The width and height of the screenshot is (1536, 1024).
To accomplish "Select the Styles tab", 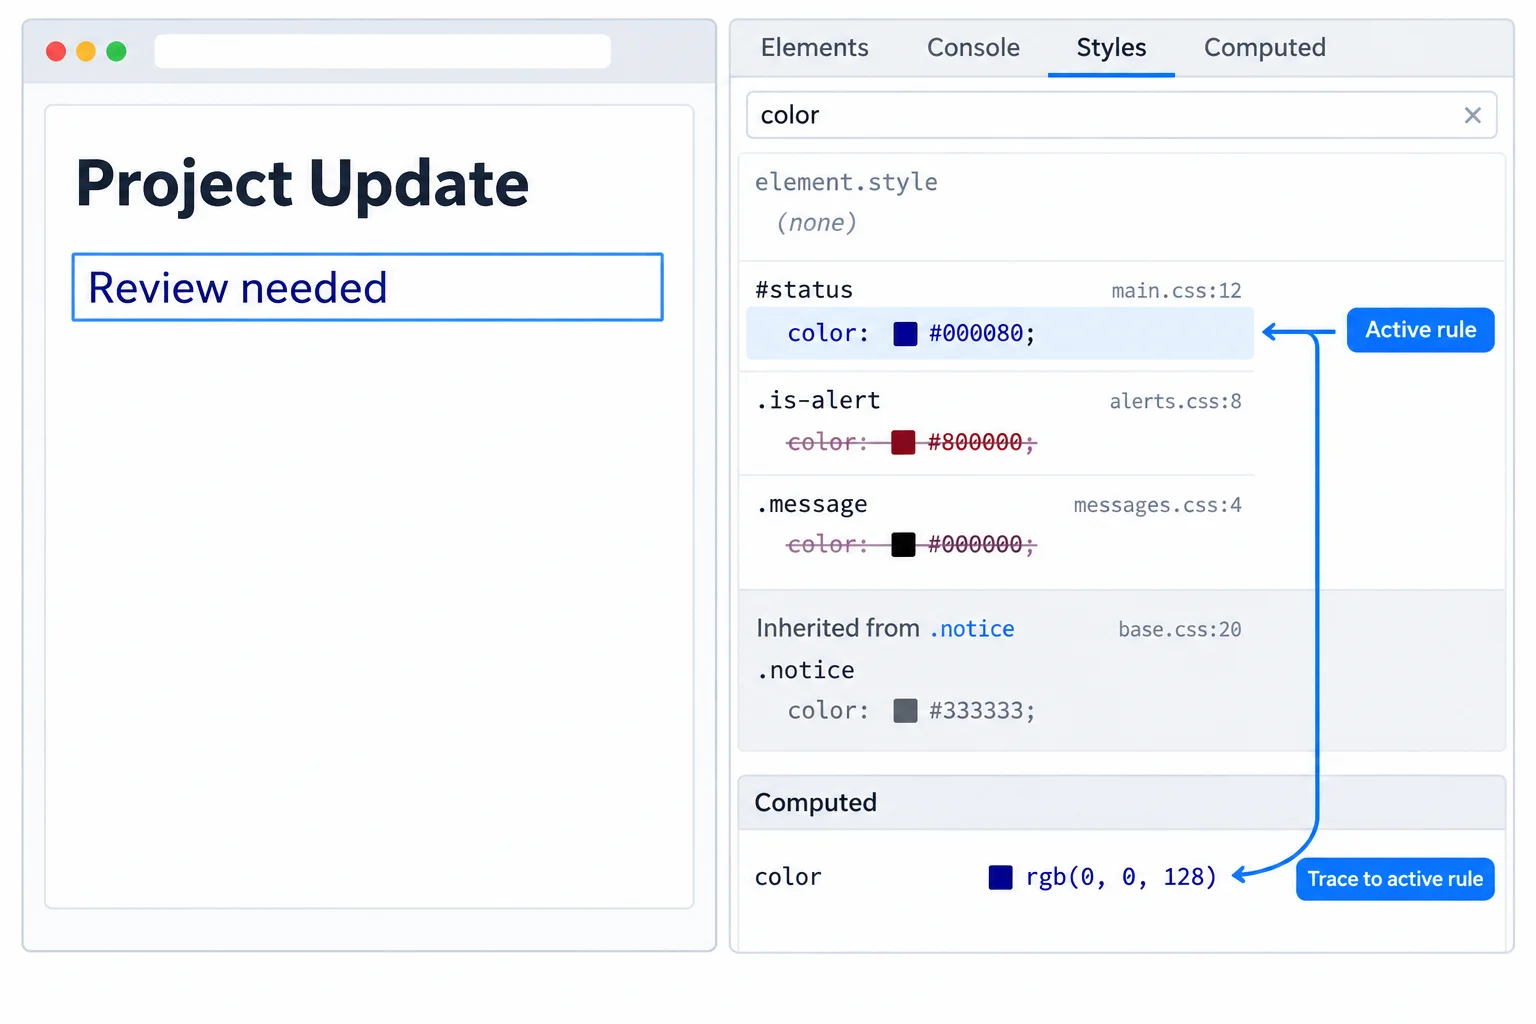I will 1111,48.
